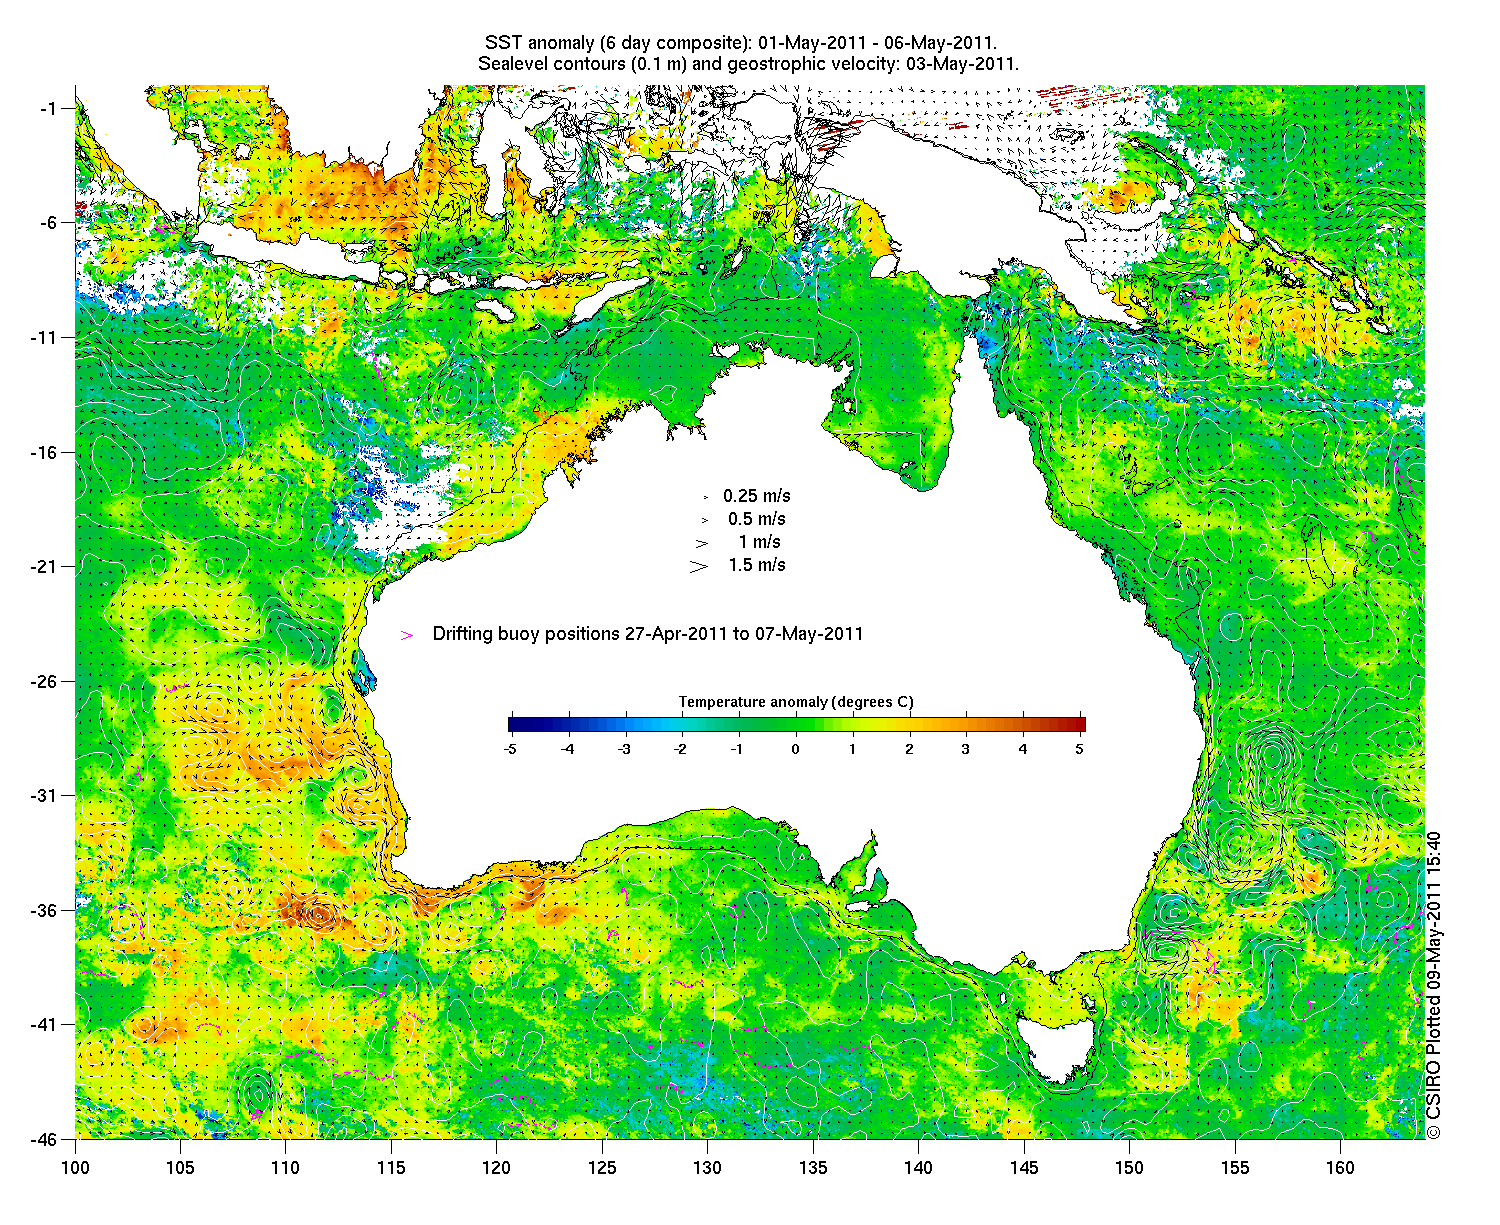Click latitude axis label -46
Screen dimensions: 1500x1225
pyautogui.click(x=46, y=1139)
